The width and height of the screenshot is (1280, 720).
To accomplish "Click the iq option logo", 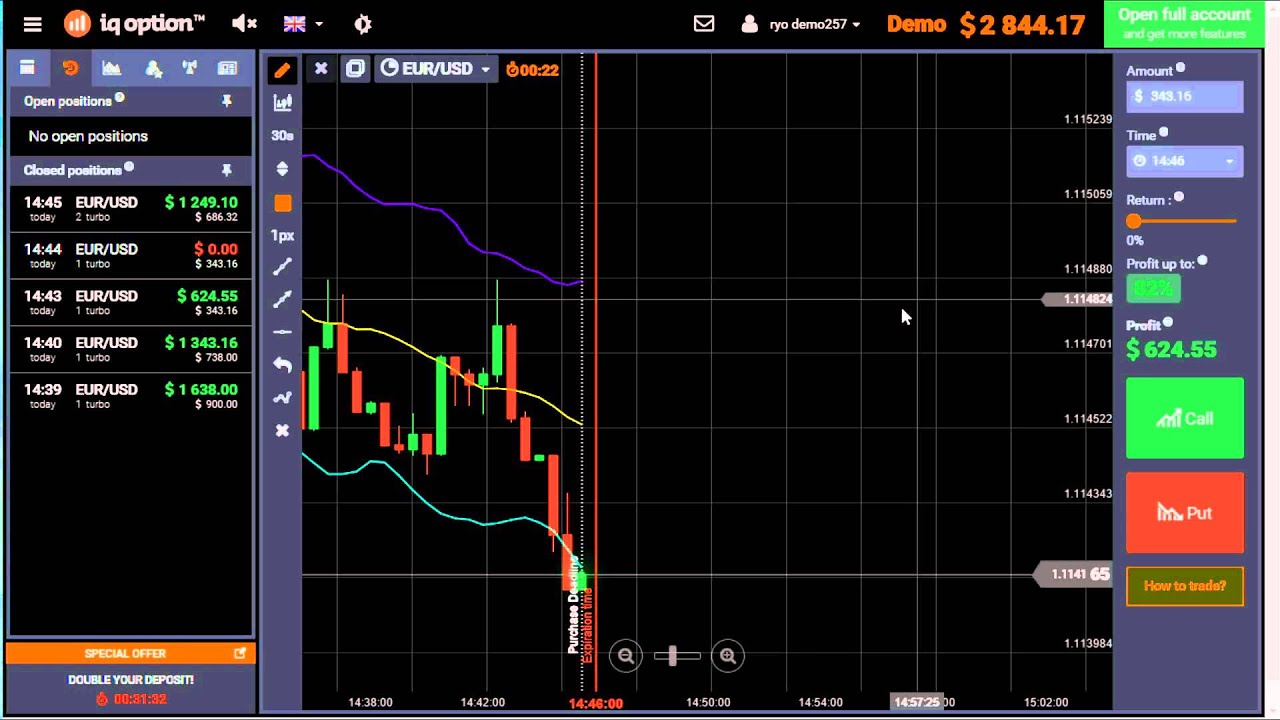I will 134,23.
